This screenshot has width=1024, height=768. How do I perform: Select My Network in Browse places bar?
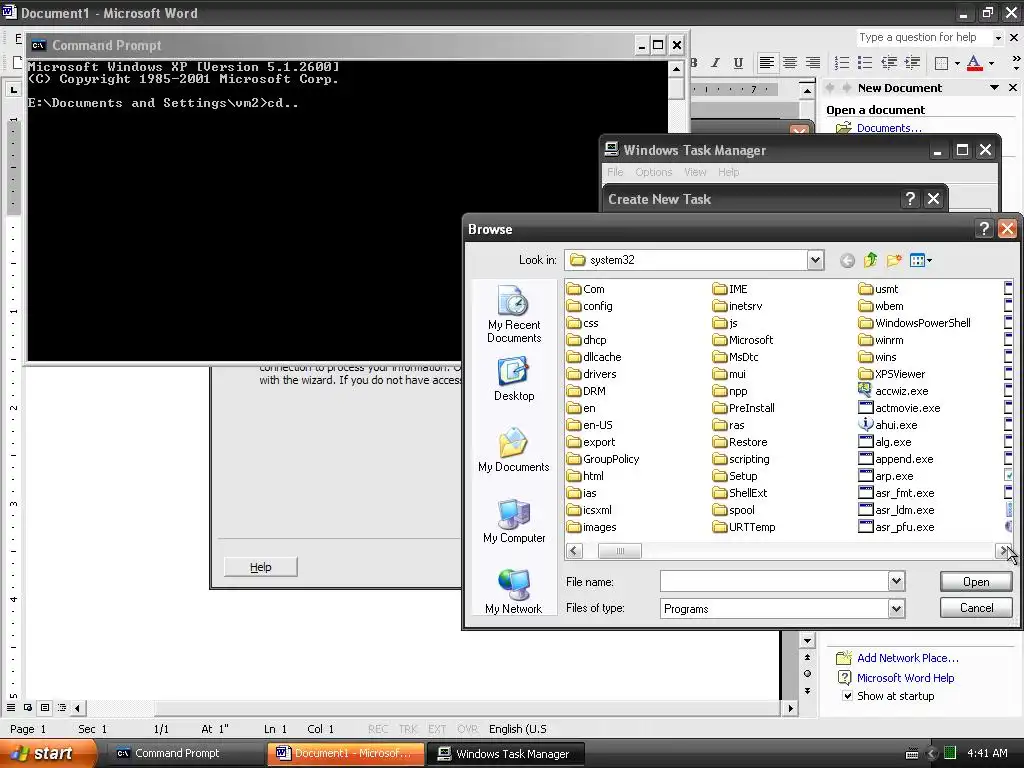[x=514, y=592]
